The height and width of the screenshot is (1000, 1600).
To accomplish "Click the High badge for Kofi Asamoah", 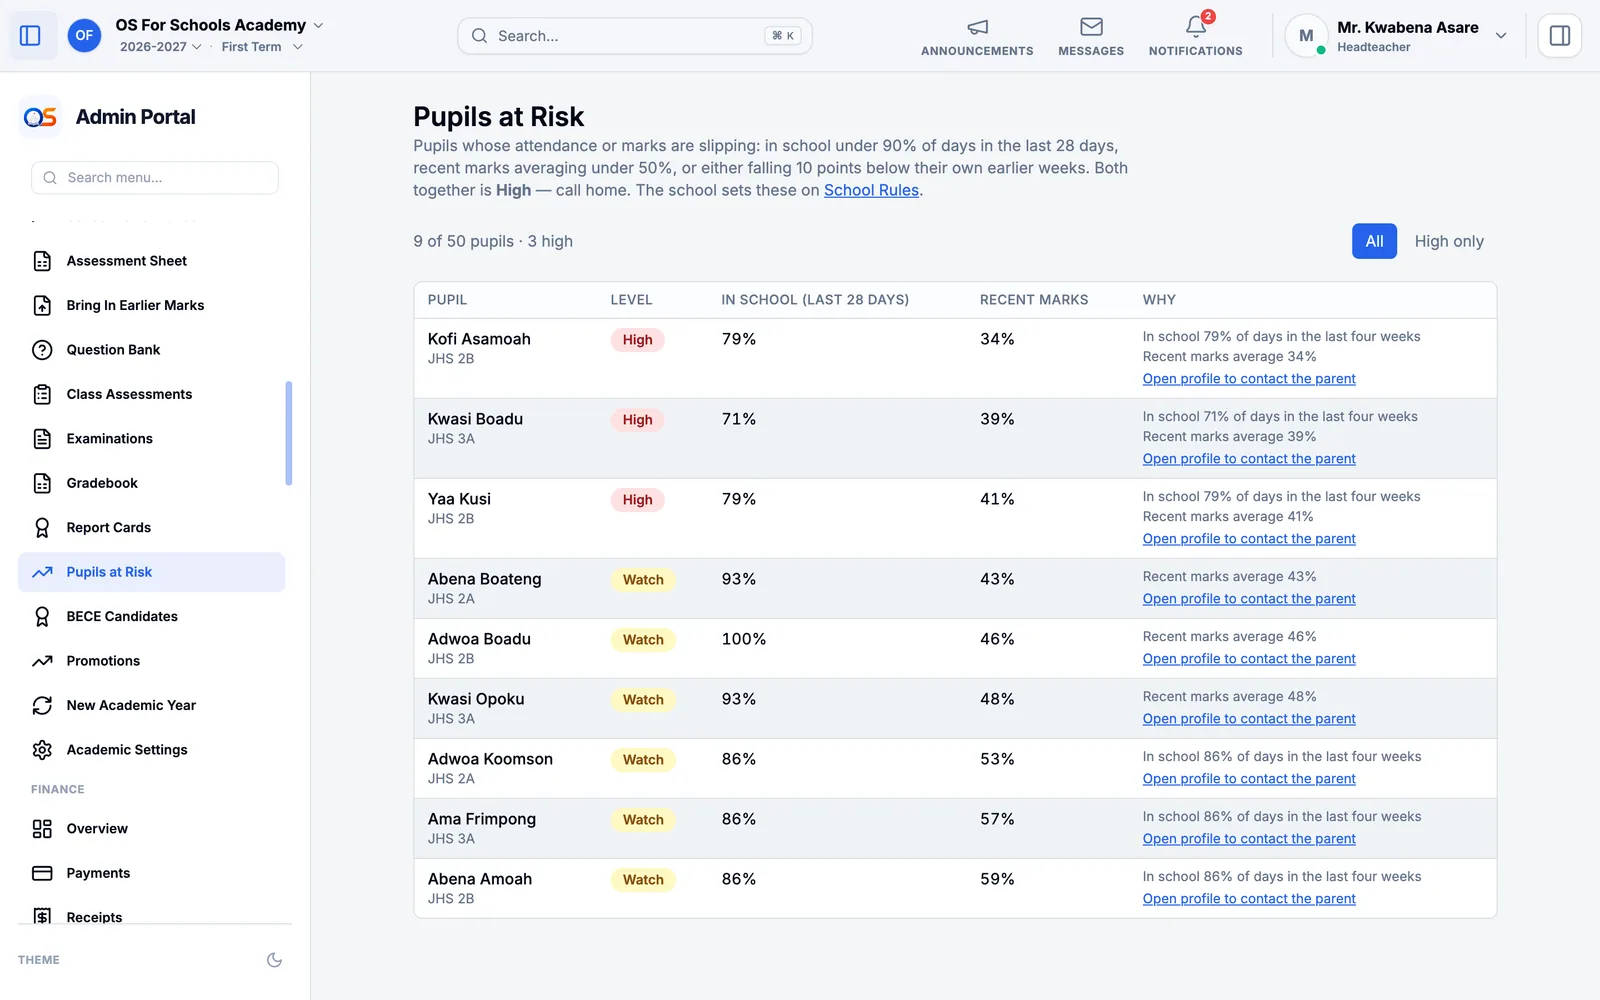I will pos(637,340).
